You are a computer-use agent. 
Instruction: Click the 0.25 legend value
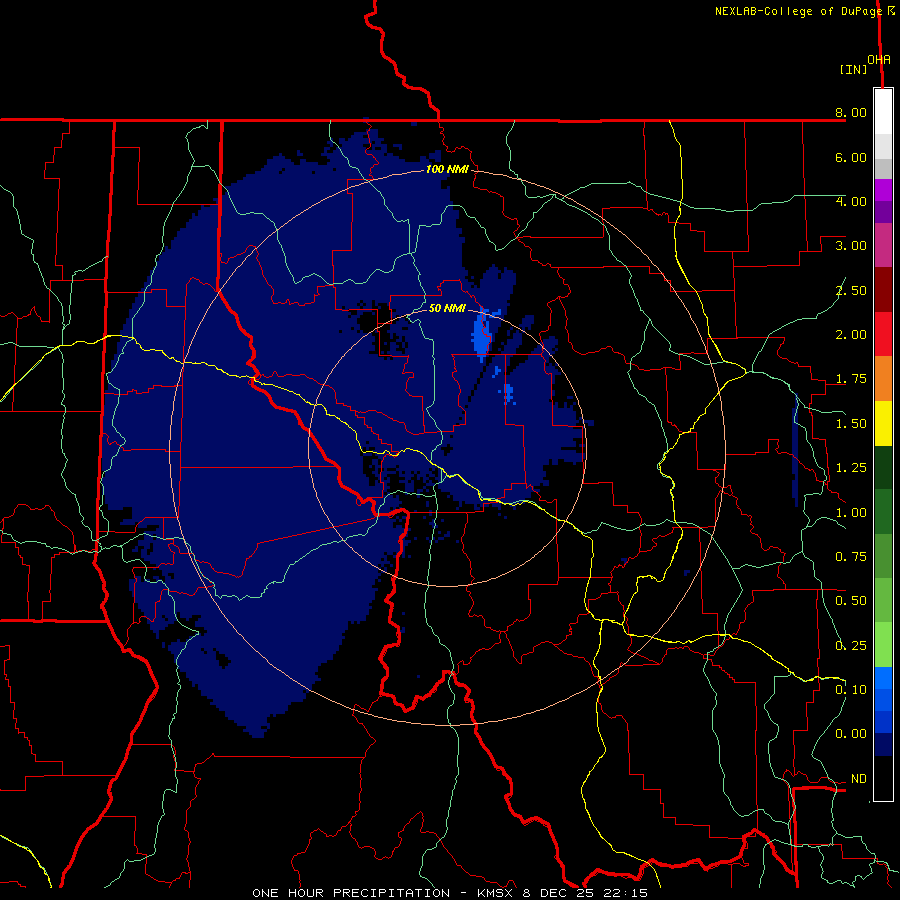851,646
